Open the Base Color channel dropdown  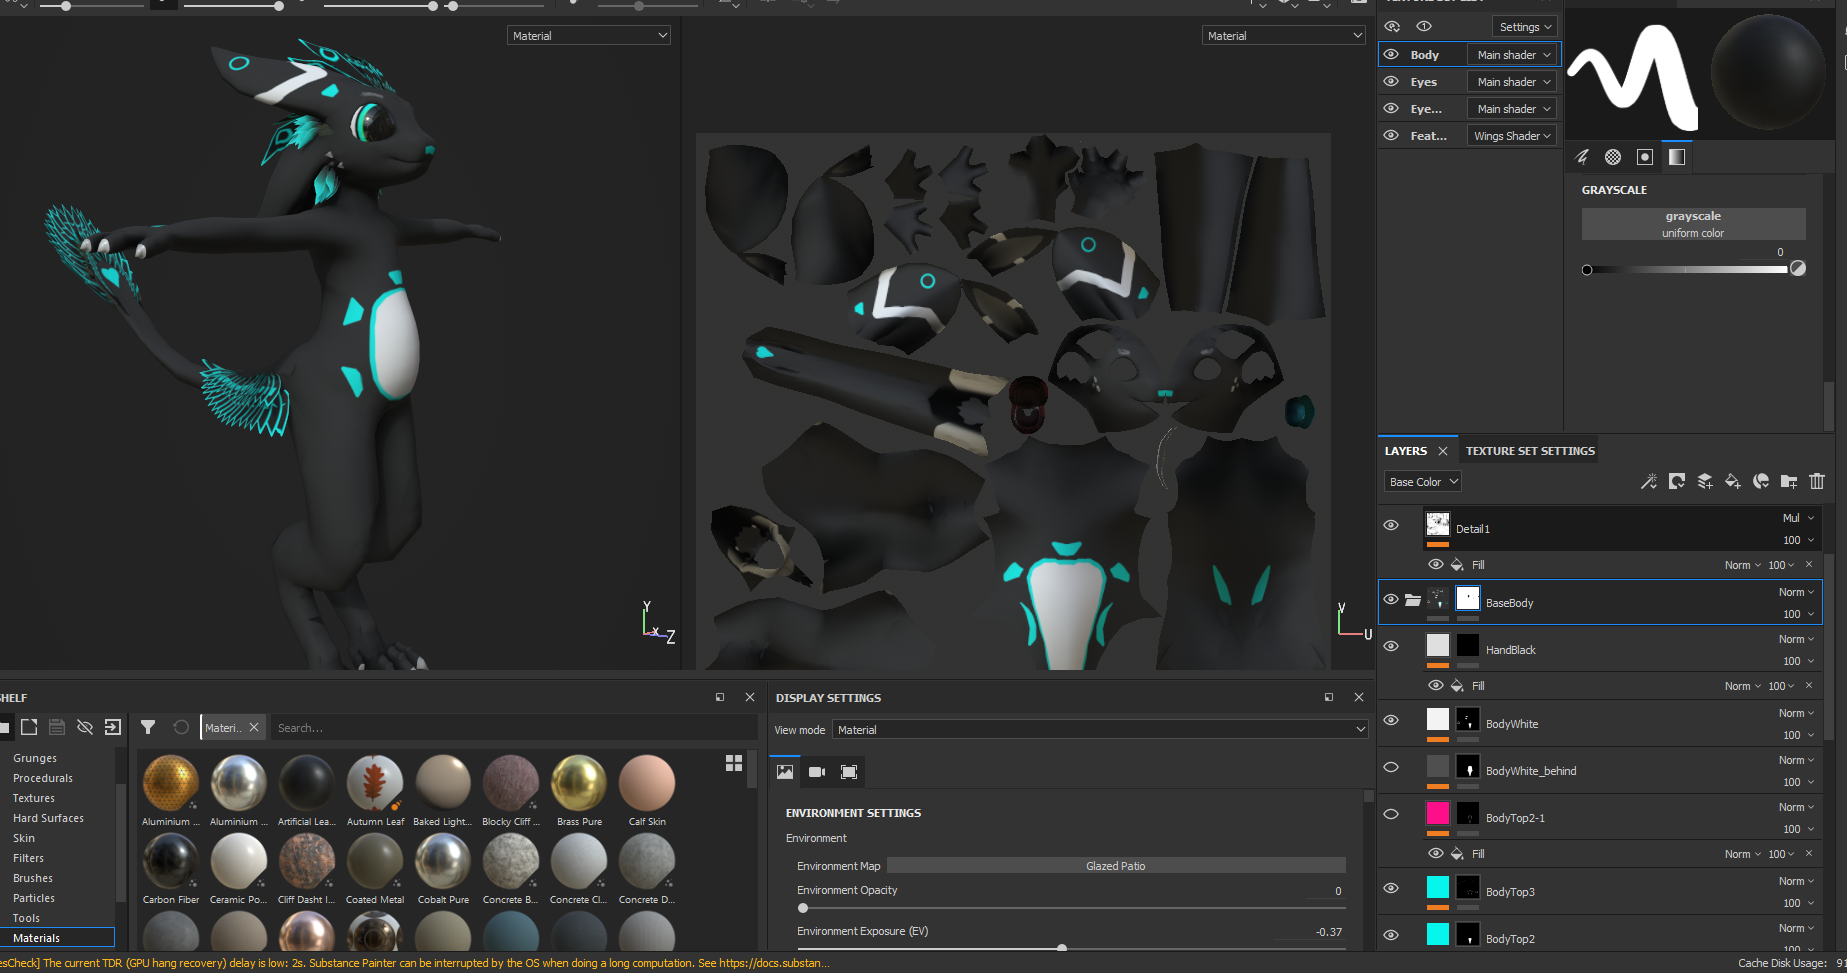pyautogui.click(x=1423, y=482)
